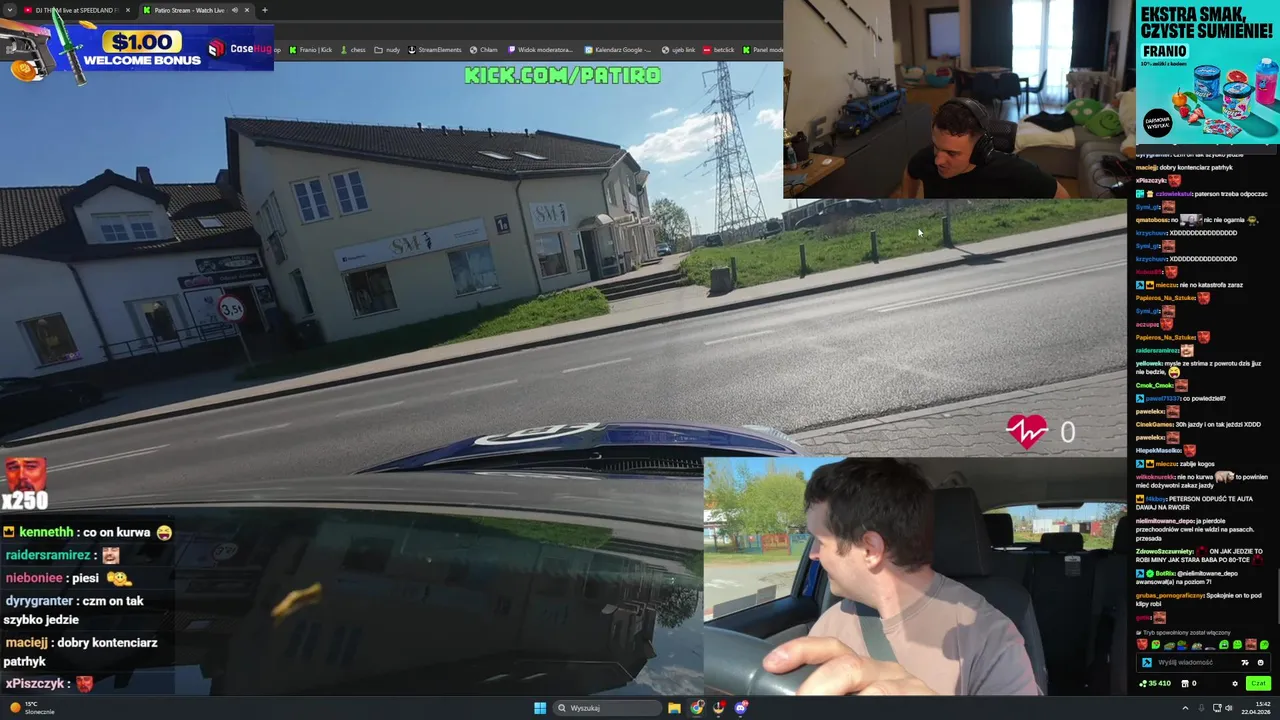Open the Kalendarz Google bookmark
The image size is (1280, 720).
click(x=618, y=49)
